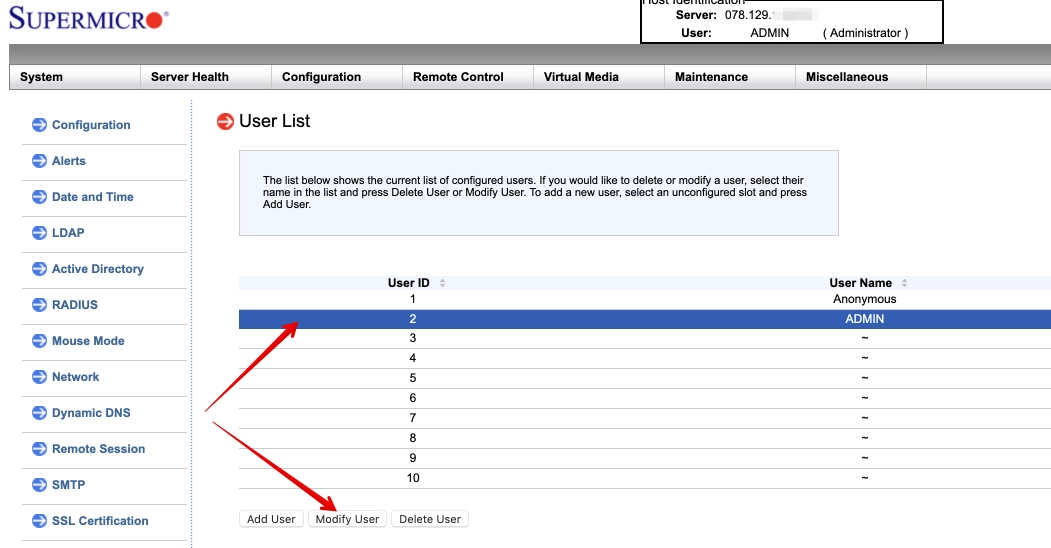Click the arrow icon beside LDAP

tap(39, 233)
